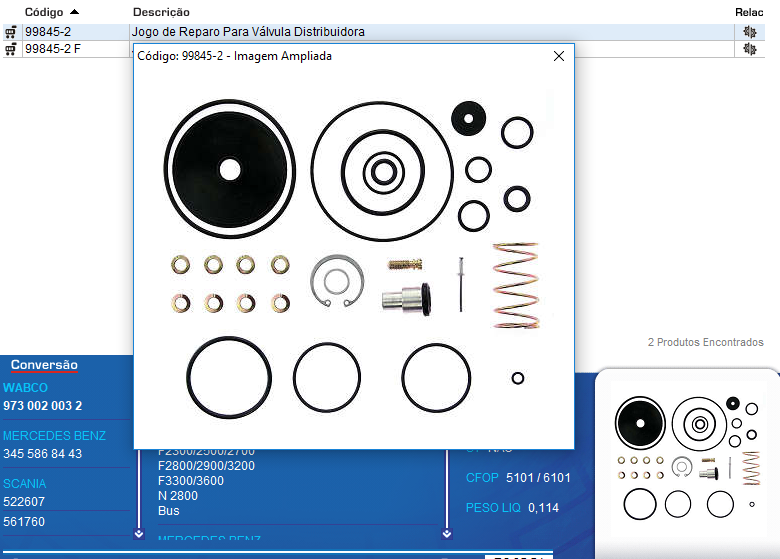The height and width of the screenshot is (559, 780).
Task: Click the SCANIA conversion brand
Action: (x=24, y=484)
